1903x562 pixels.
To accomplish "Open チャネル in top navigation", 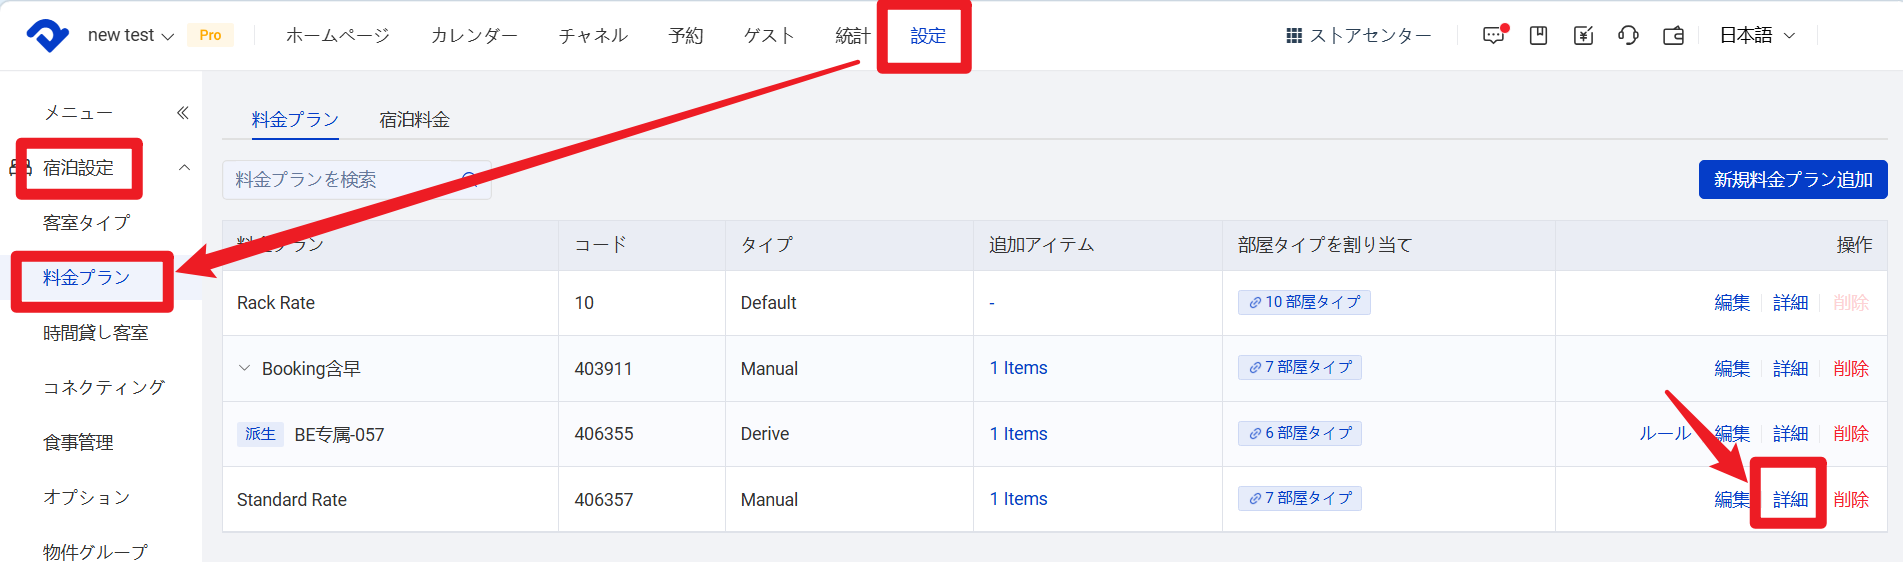I will (x=593, y=35).
